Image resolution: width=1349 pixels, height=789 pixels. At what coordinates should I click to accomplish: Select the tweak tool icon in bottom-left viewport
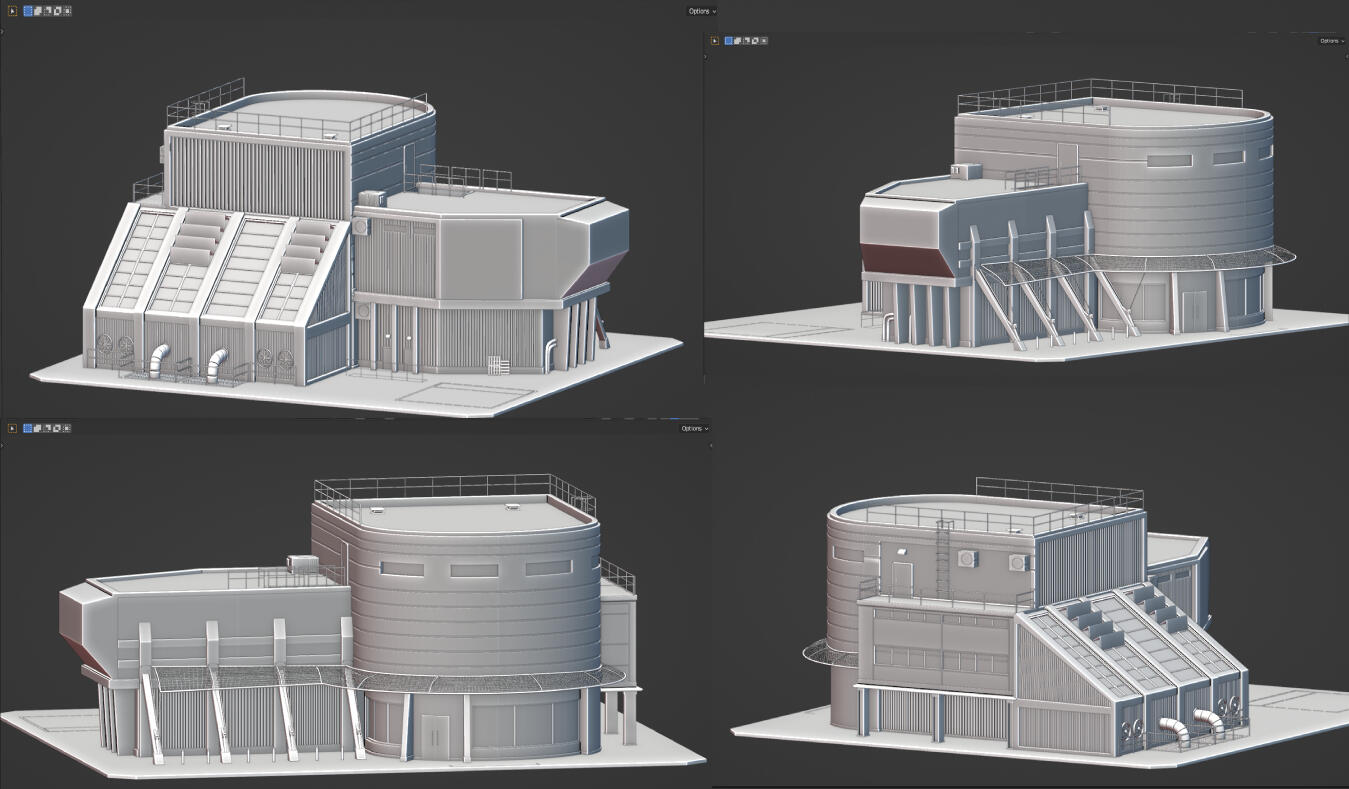click(x=13, y=428)
